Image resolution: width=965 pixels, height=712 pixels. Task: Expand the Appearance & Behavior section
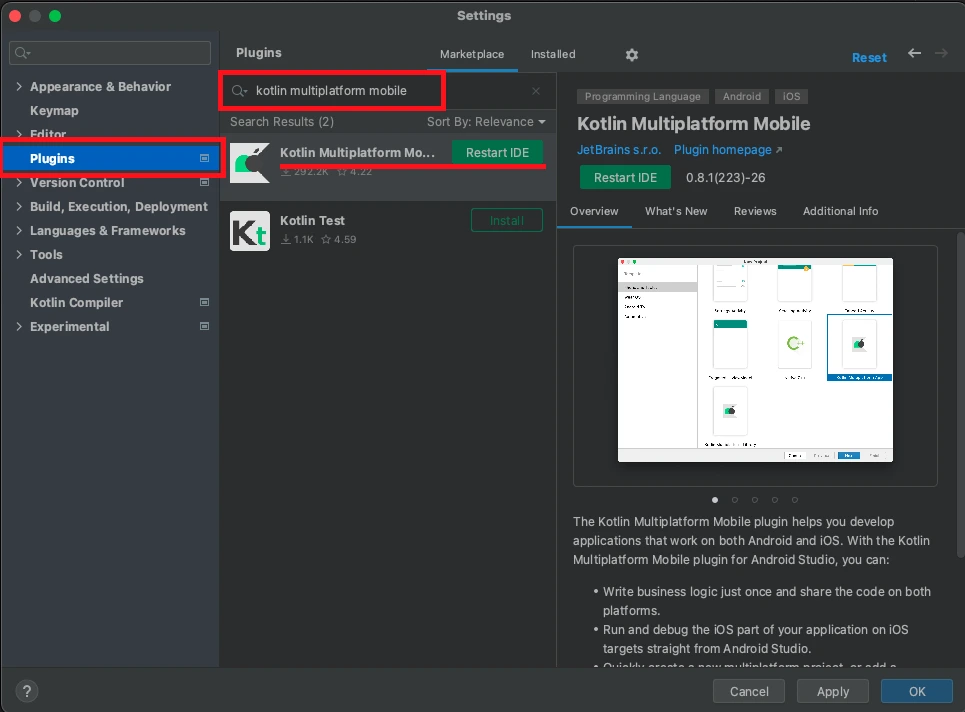(17, 86)
